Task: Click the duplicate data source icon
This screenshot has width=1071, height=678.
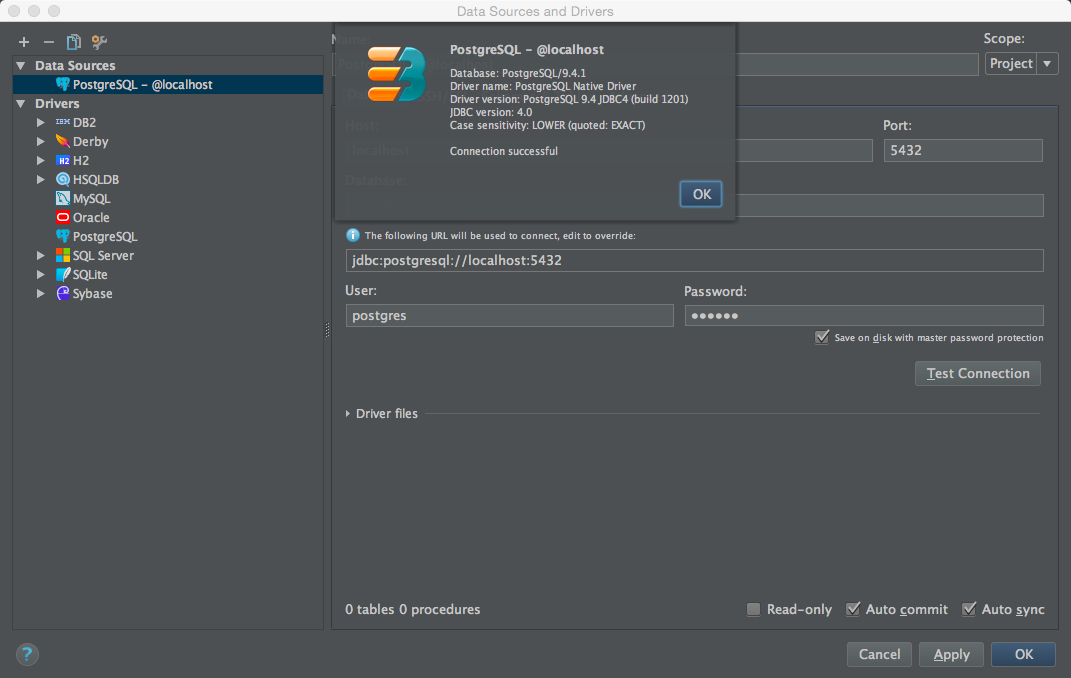Action: coord(74,42)
